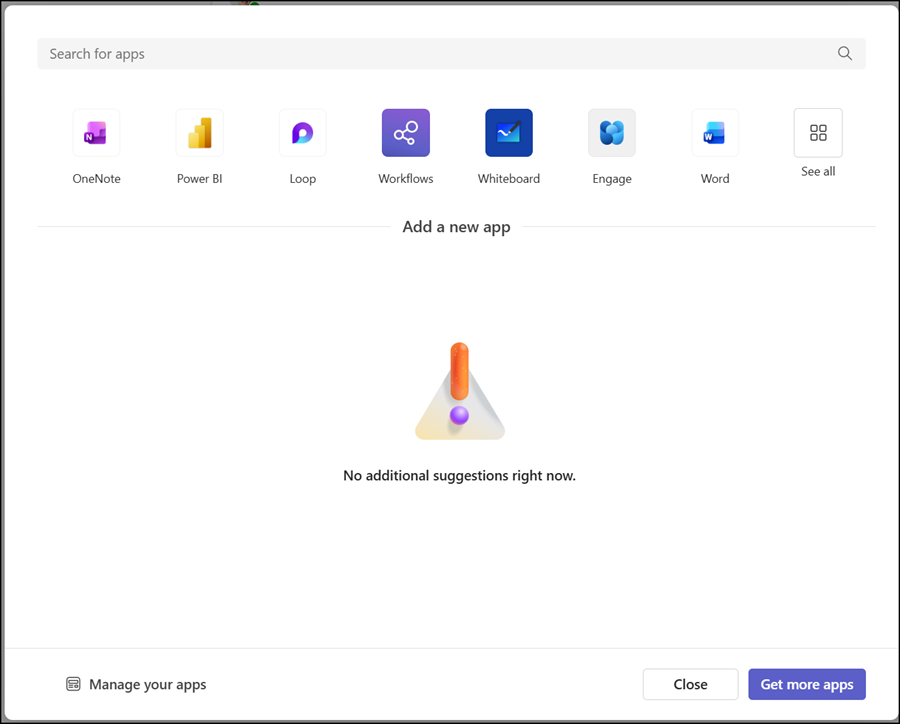The height and width of the screenshot is (724, 900).
Task: Click the Close button
Action: tap(690, 684)
